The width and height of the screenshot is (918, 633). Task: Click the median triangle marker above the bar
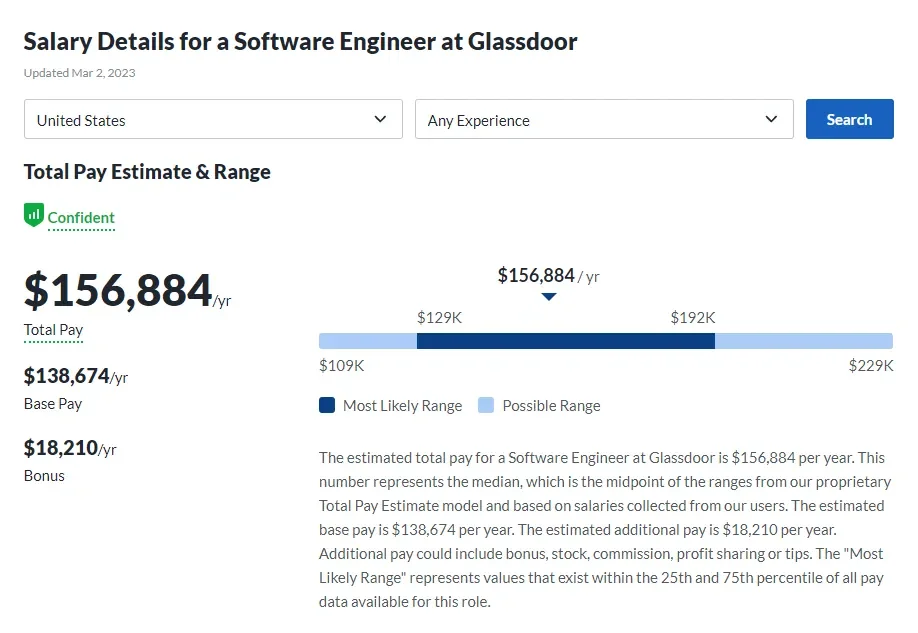point(548,296)
